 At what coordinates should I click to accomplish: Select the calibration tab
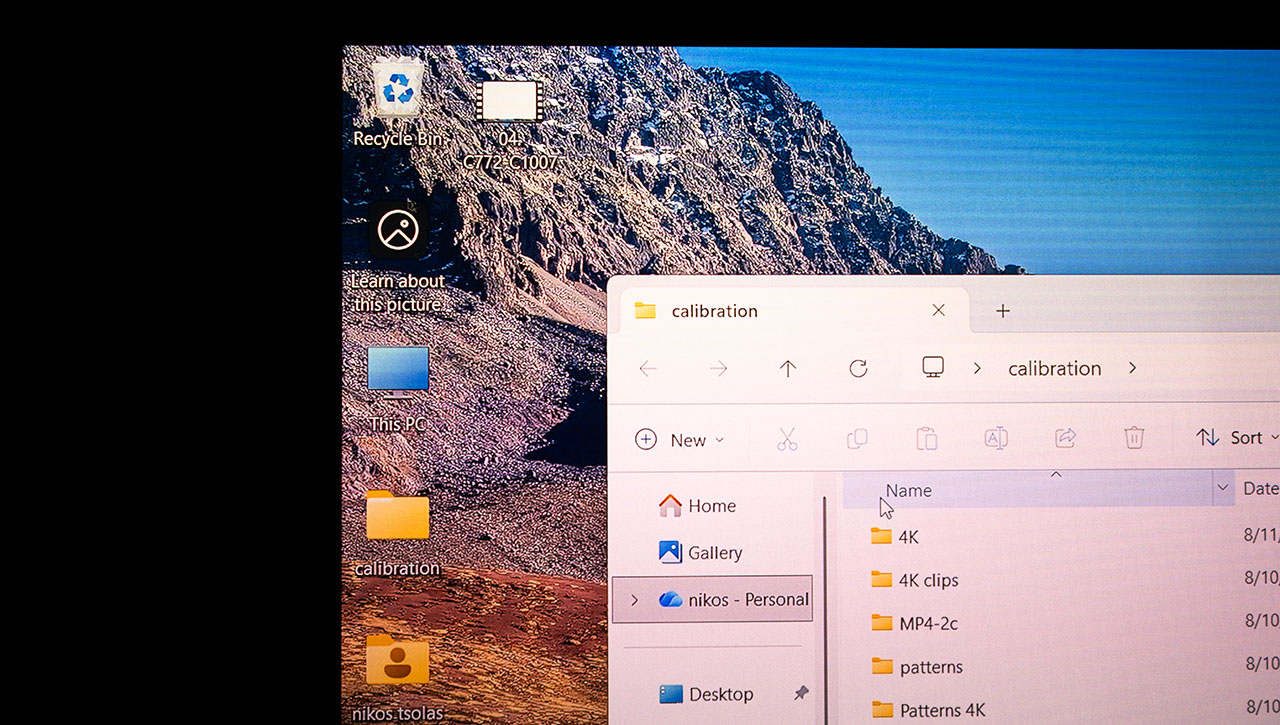[715, 311]
